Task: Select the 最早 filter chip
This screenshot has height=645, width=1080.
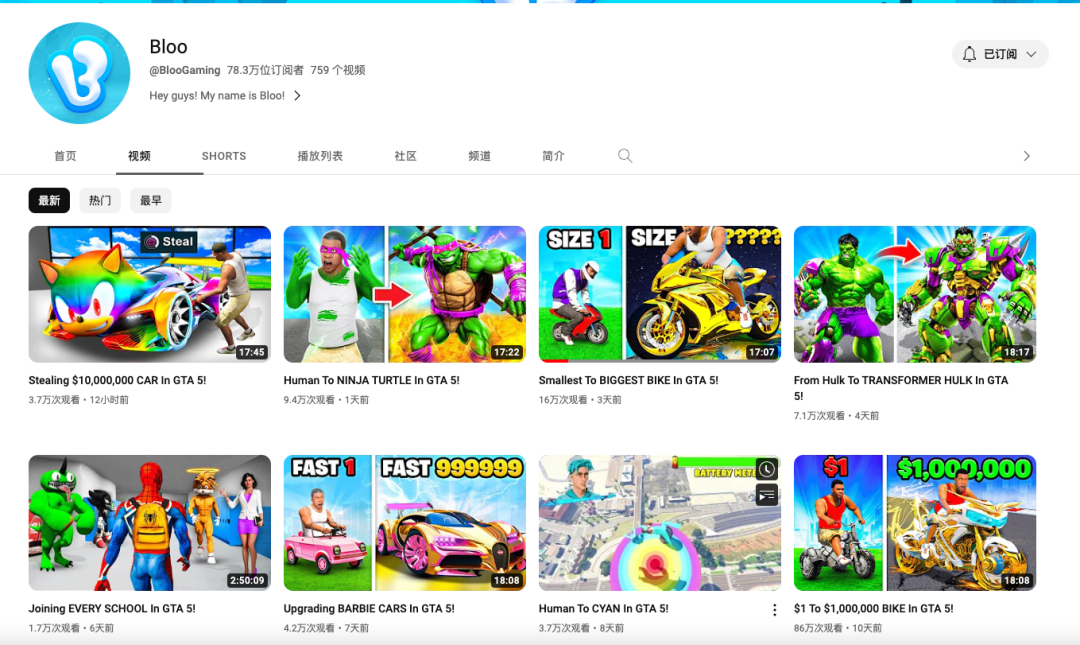Action: point(150,200)
